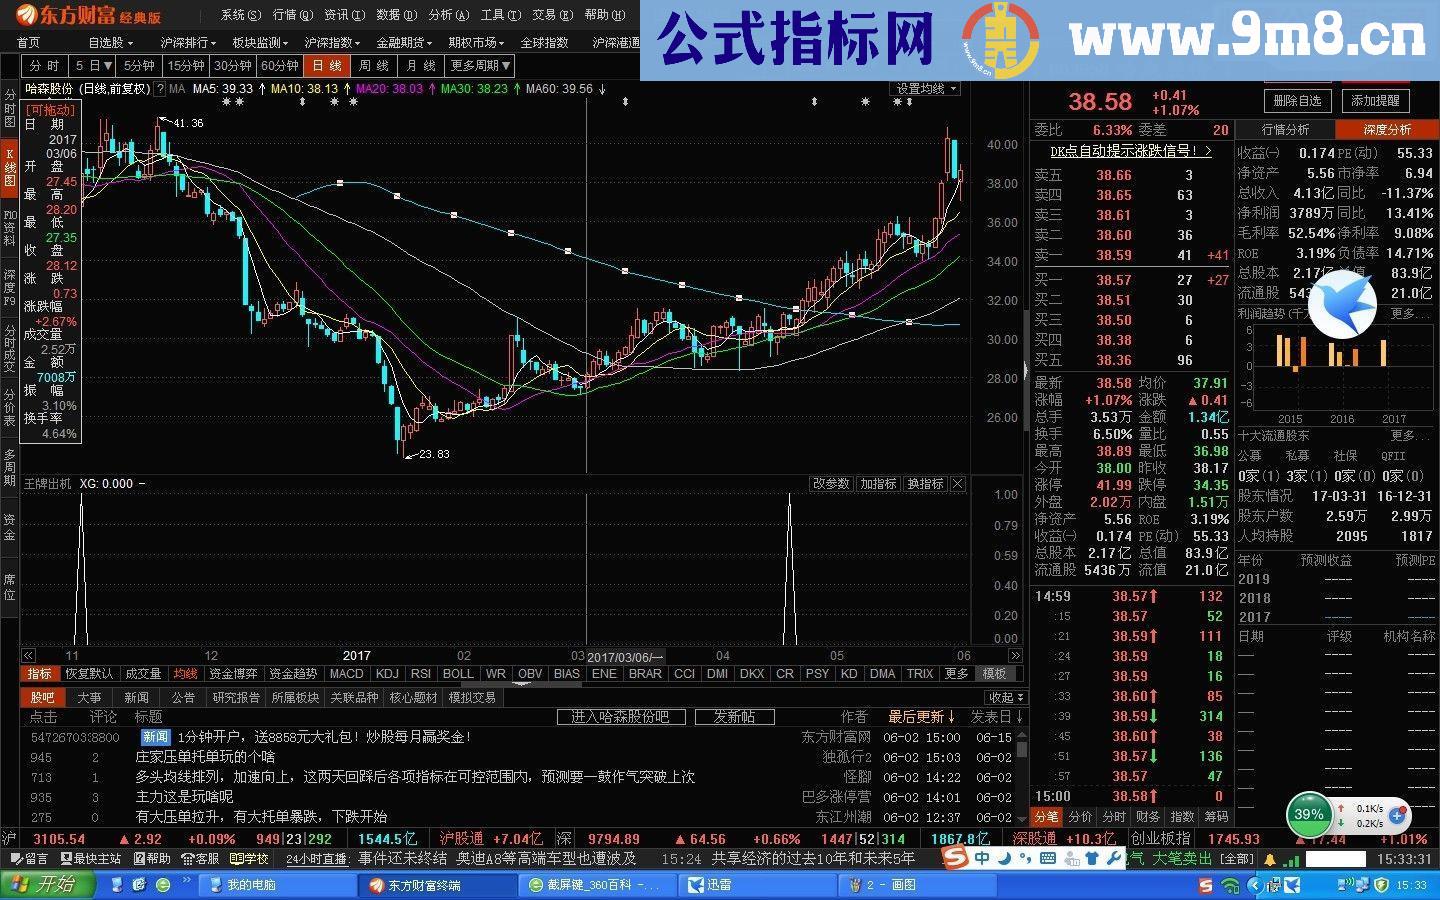The image size is (1440, 900).
Task: Click the green 39% speed ball
Action: tap(1308, 814)
